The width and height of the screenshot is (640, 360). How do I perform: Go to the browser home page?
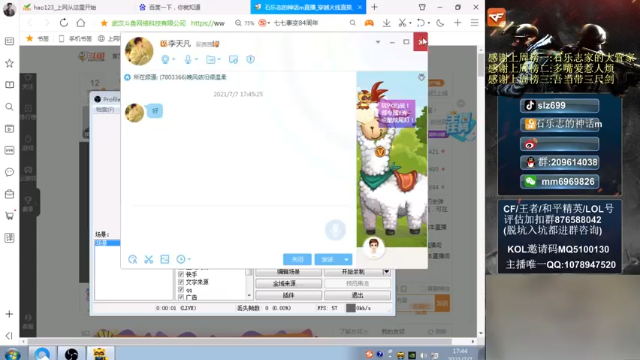81,23
